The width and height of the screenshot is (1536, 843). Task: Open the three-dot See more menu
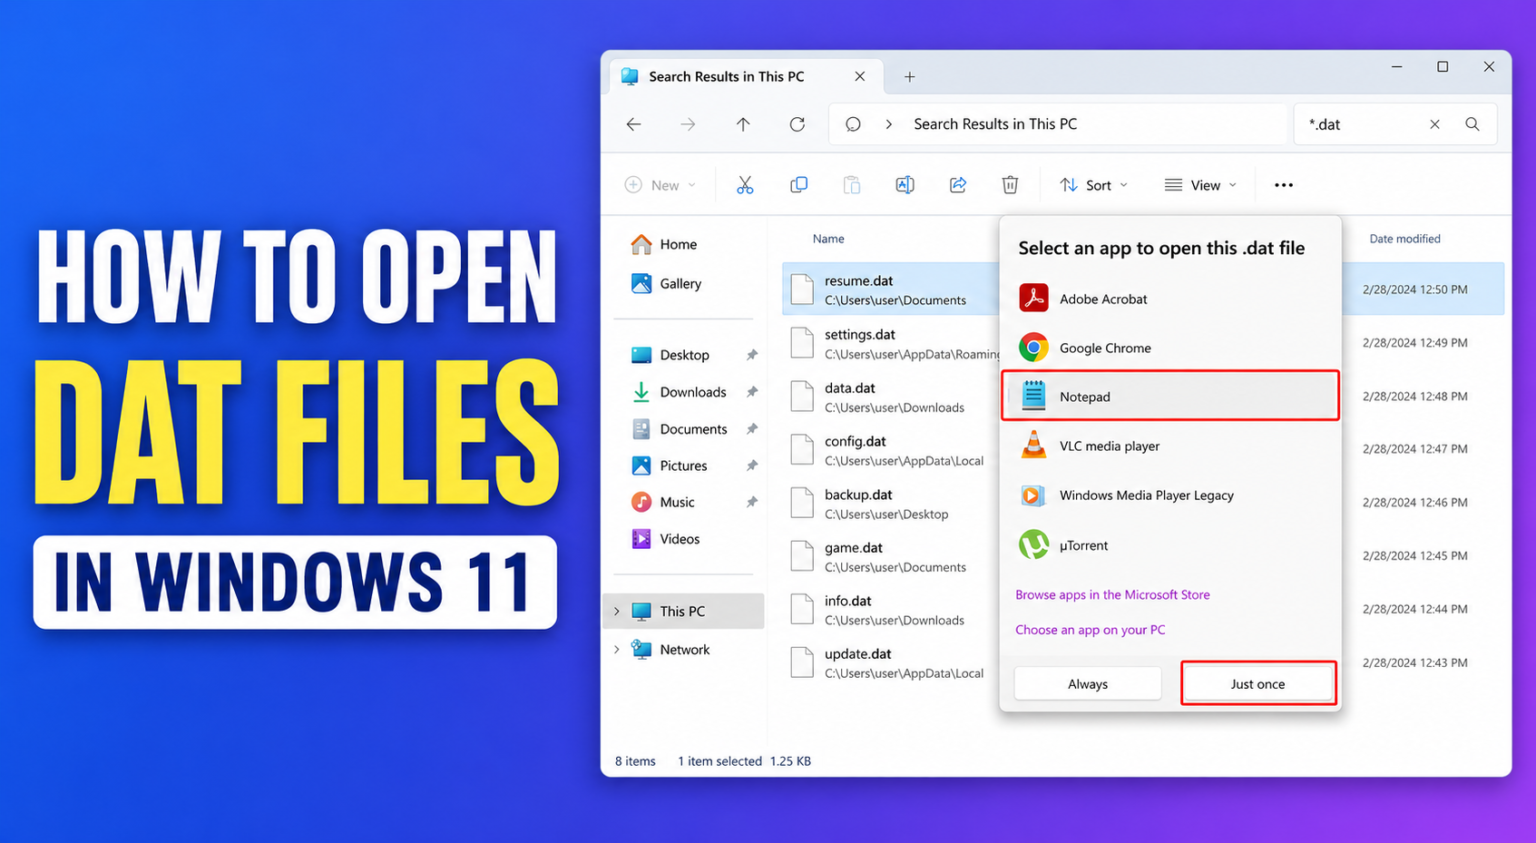click(x=1284, y=185)
